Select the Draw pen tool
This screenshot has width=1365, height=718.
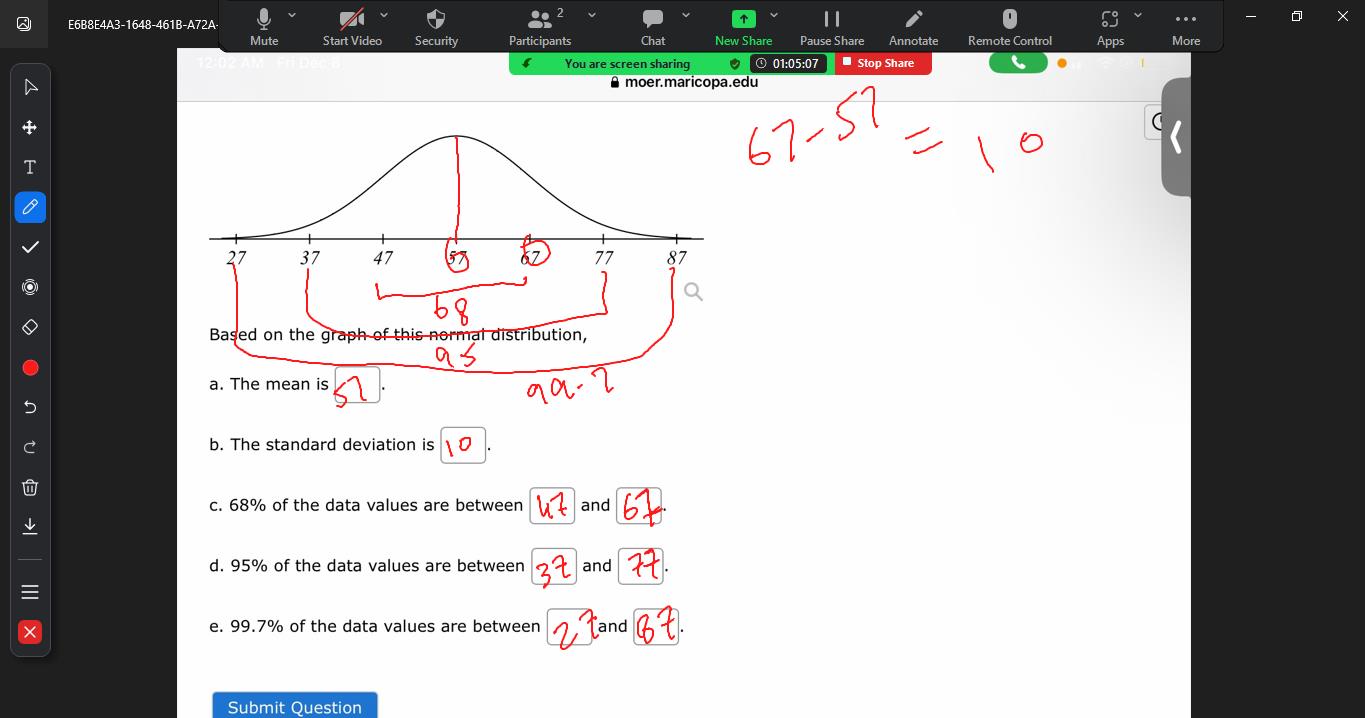pyautogui.click(x=30, y=207)
